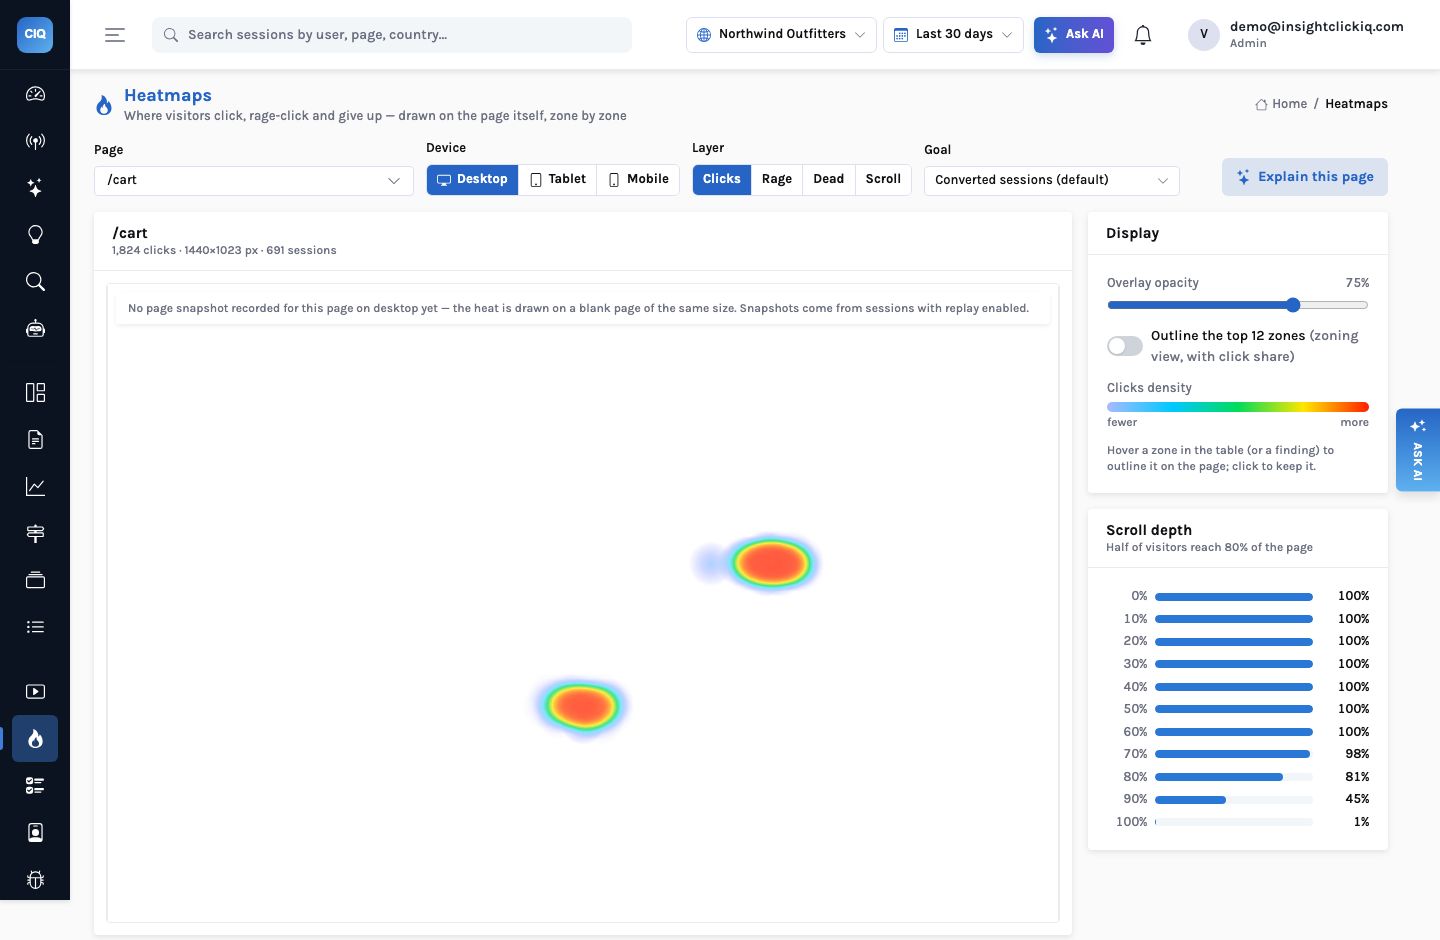Screen dimensions: 1440x940
Task: Select Mobile device option
Action: click(638, 179)
